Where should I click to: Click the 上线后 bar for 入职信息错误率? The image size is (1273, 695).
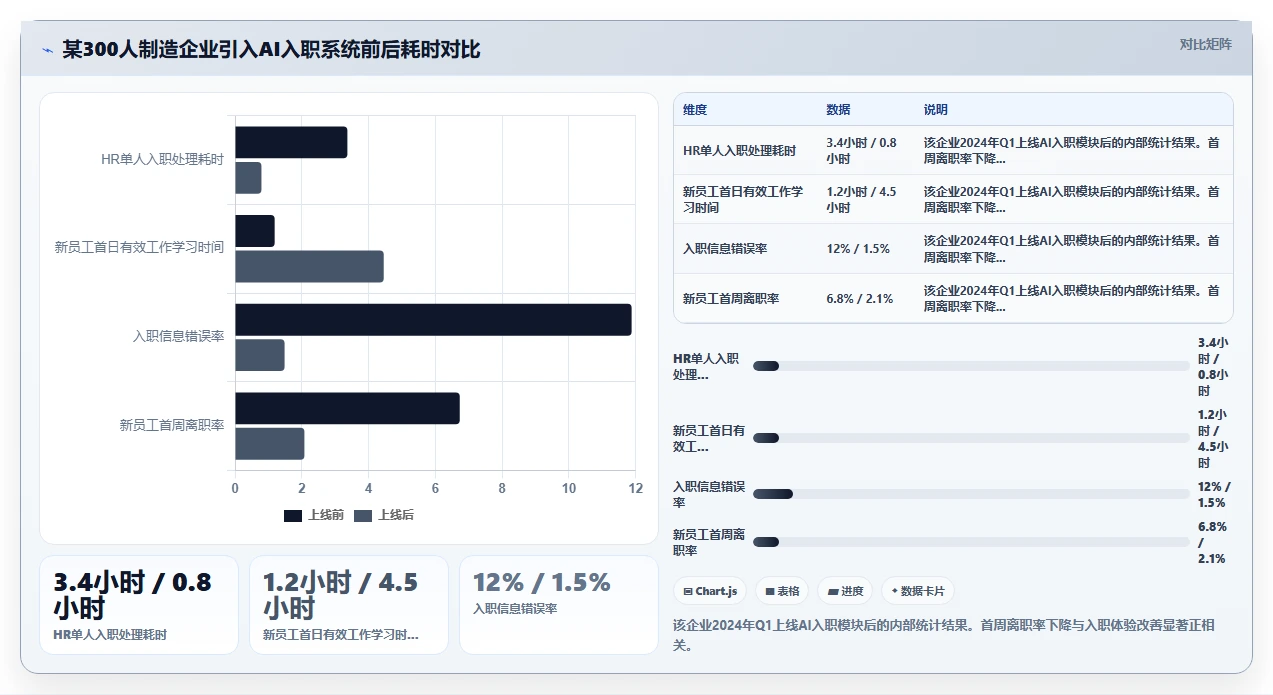click(260, 355)
